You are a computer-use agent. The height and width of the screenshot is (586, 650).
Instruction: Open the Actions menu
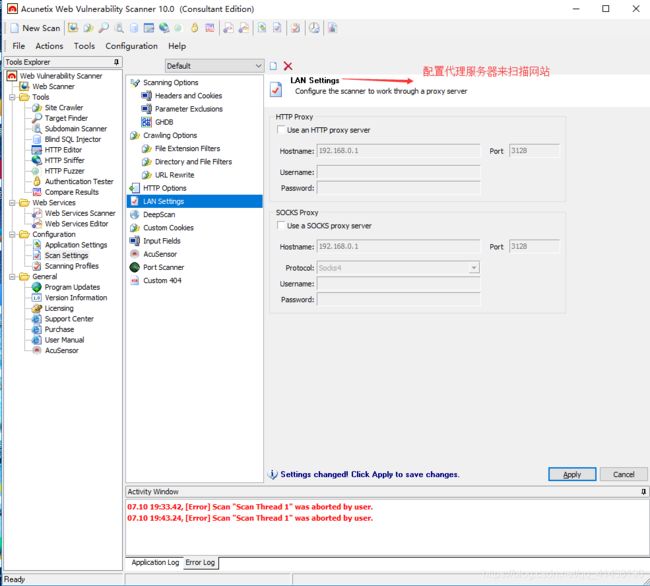49,46
